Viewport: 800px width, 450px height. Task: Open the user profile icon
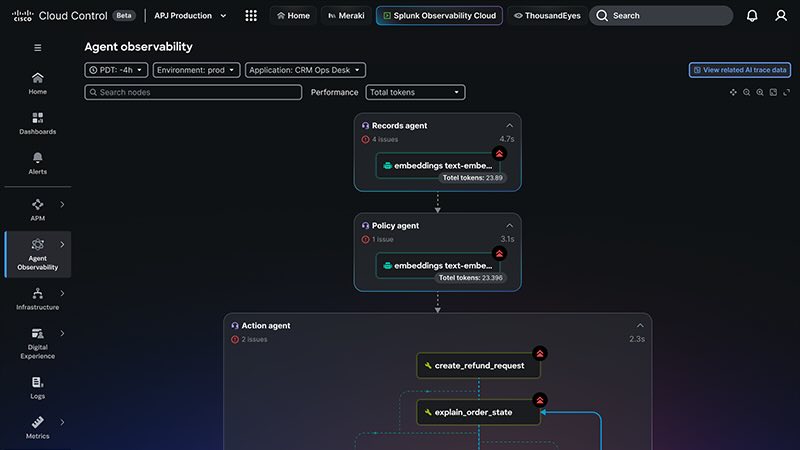coord(781,16)
